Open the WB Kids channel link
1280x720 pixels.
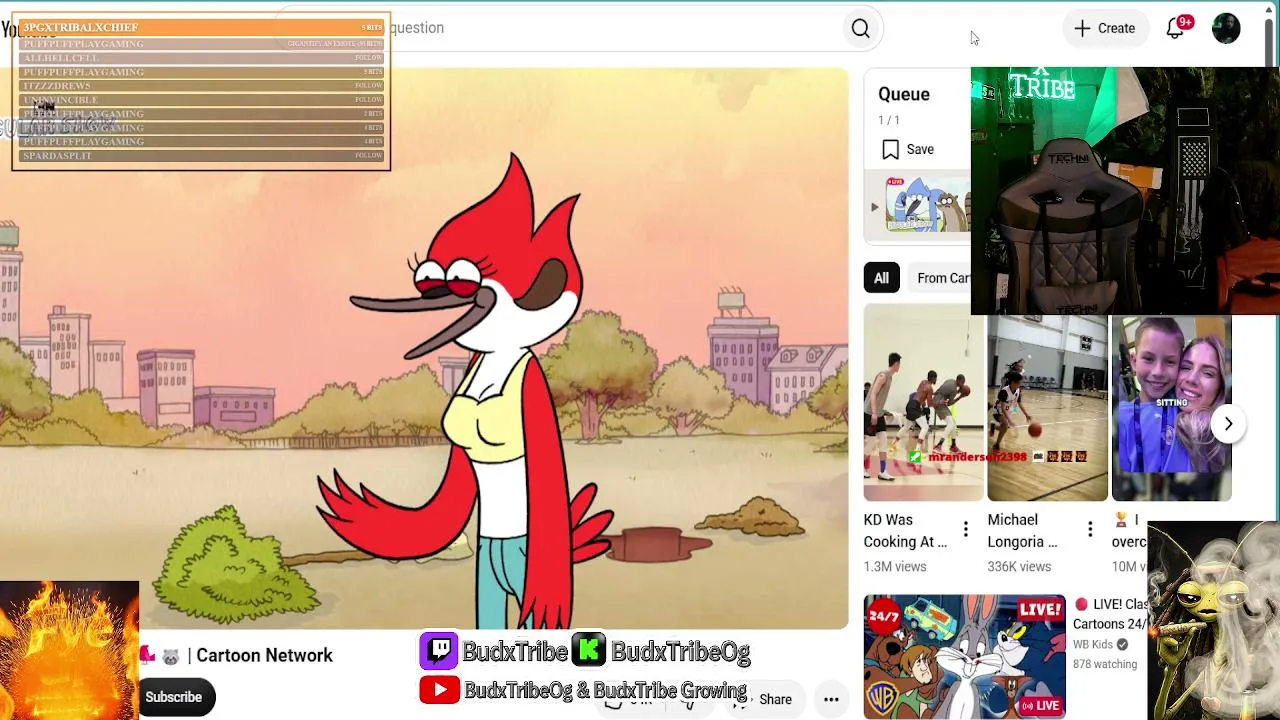(1093, 645)
